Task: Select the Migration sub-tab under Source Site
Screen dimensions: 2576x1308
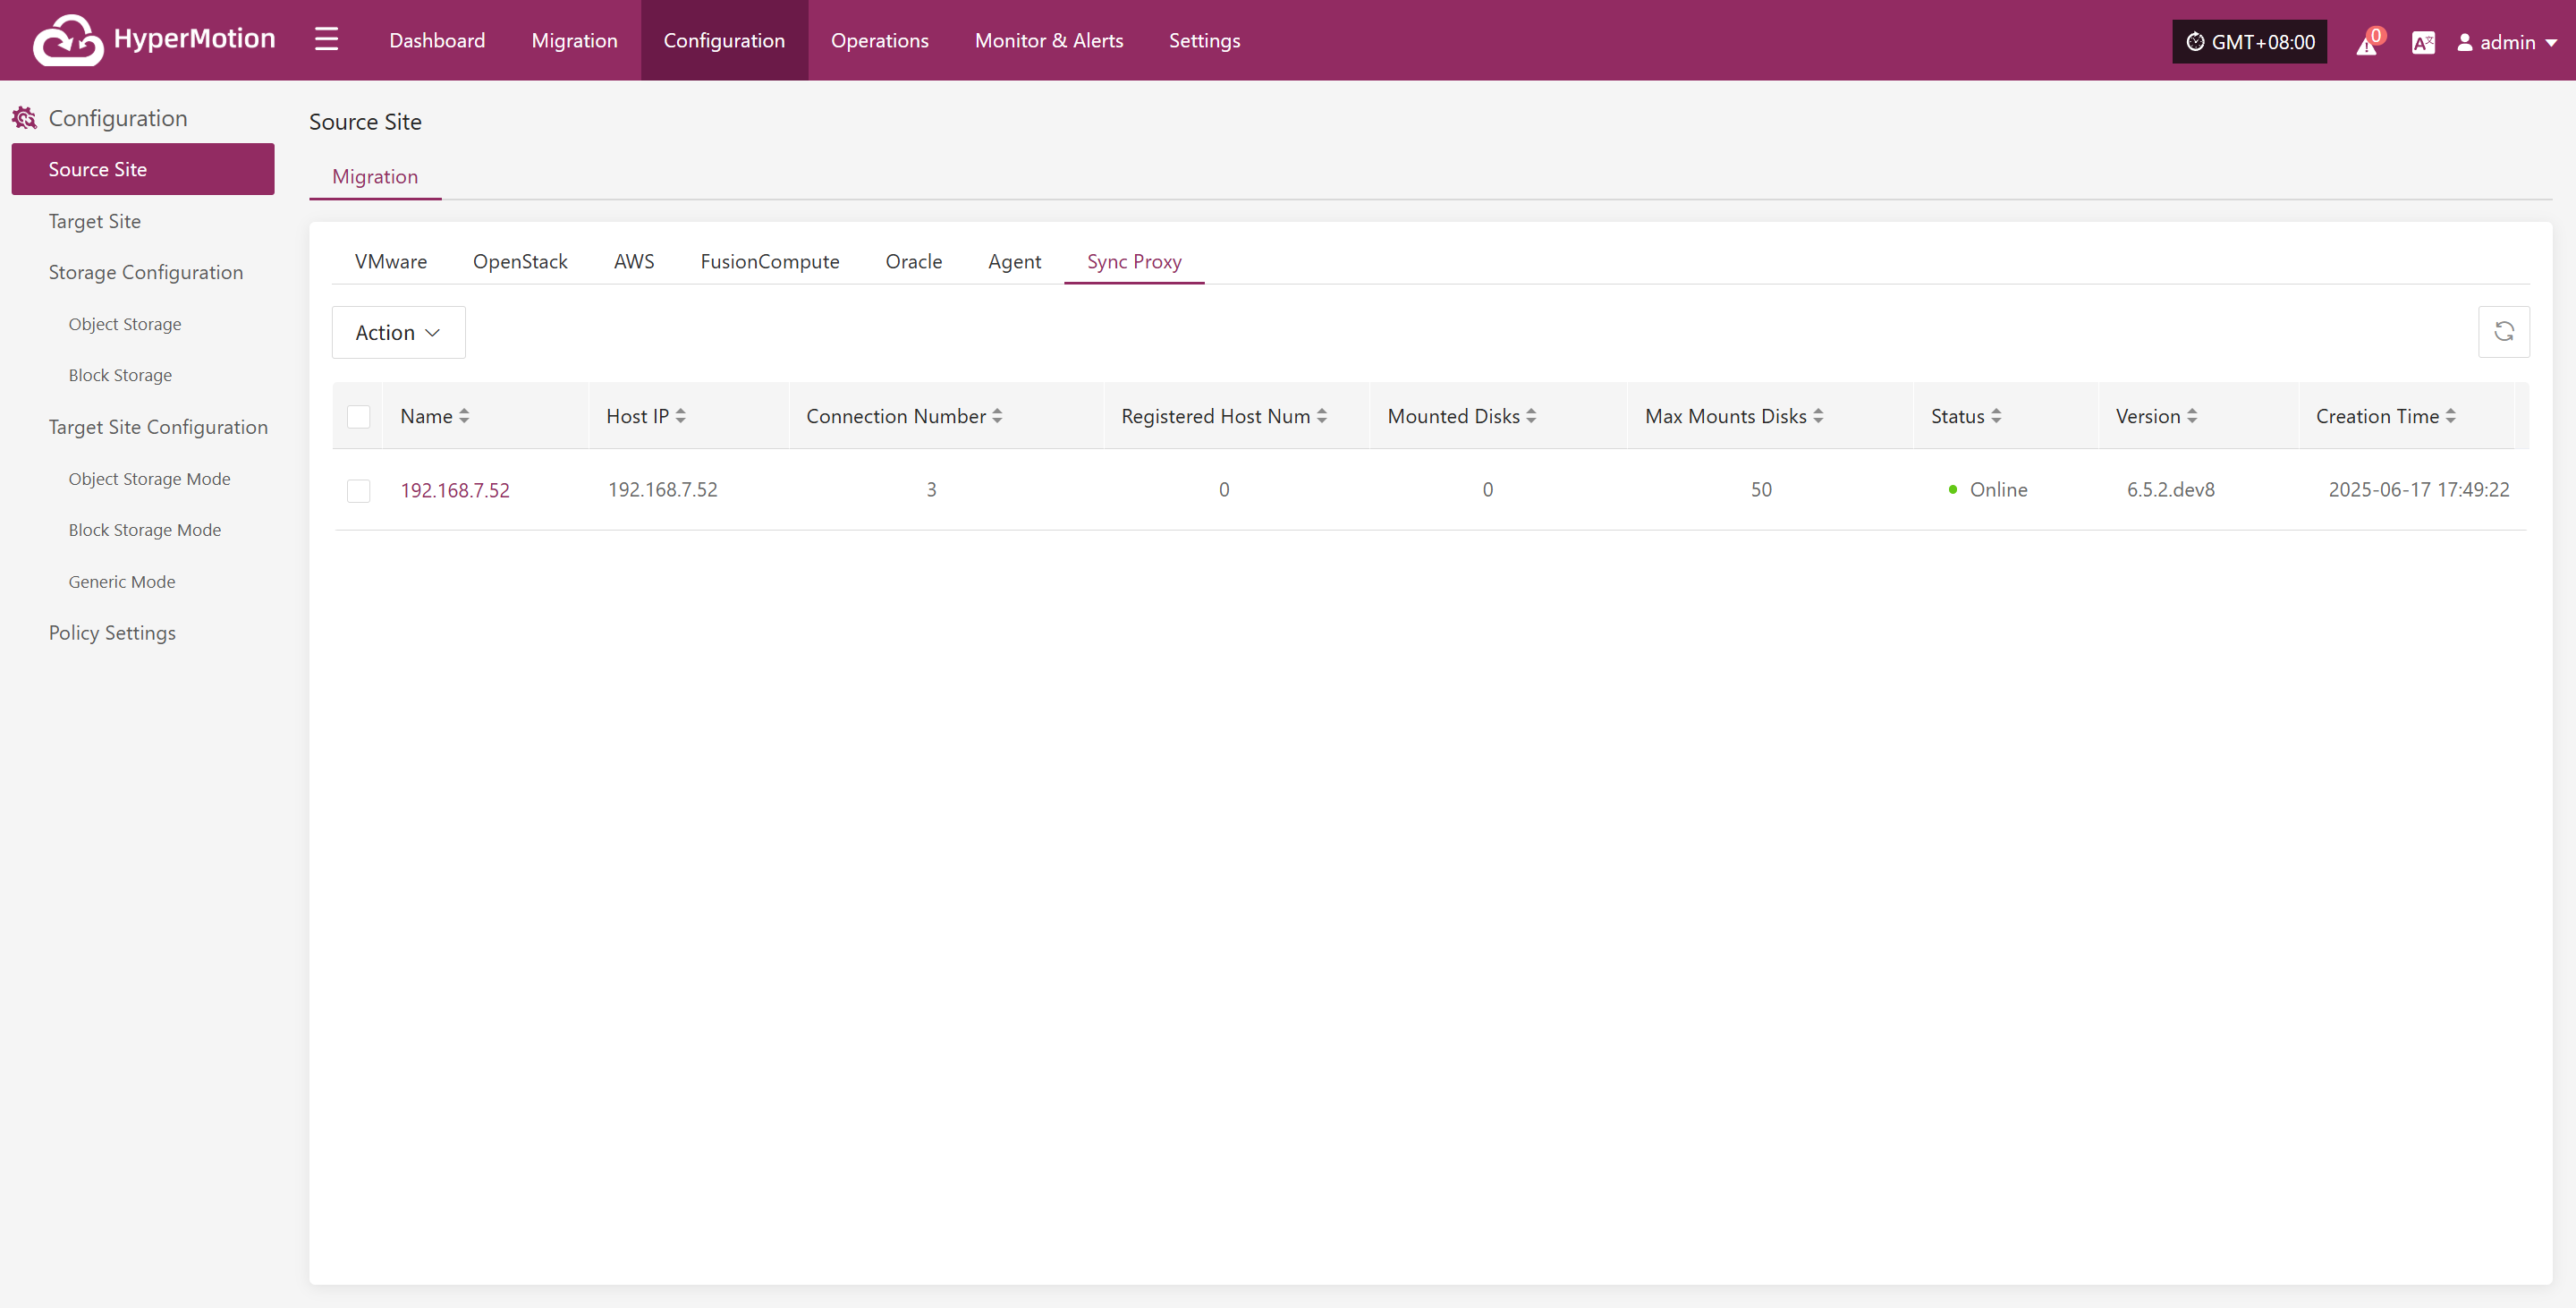Action: coord(375,176)
